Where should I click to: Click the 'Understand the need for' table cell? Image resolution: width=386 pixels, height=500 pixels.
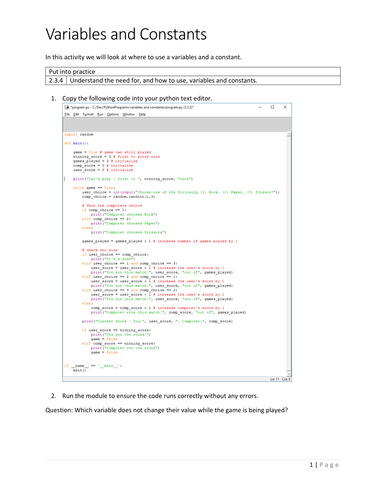pos(203,80)
